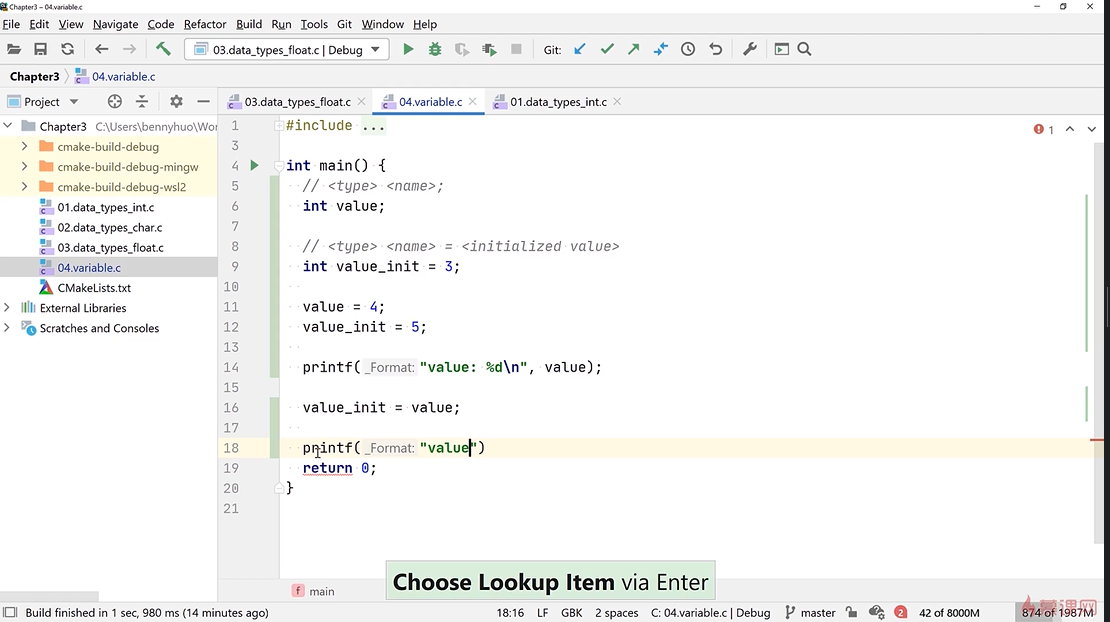Build project with hammer icon
The width and height of the screenshot is (1110, 622).
163,50
